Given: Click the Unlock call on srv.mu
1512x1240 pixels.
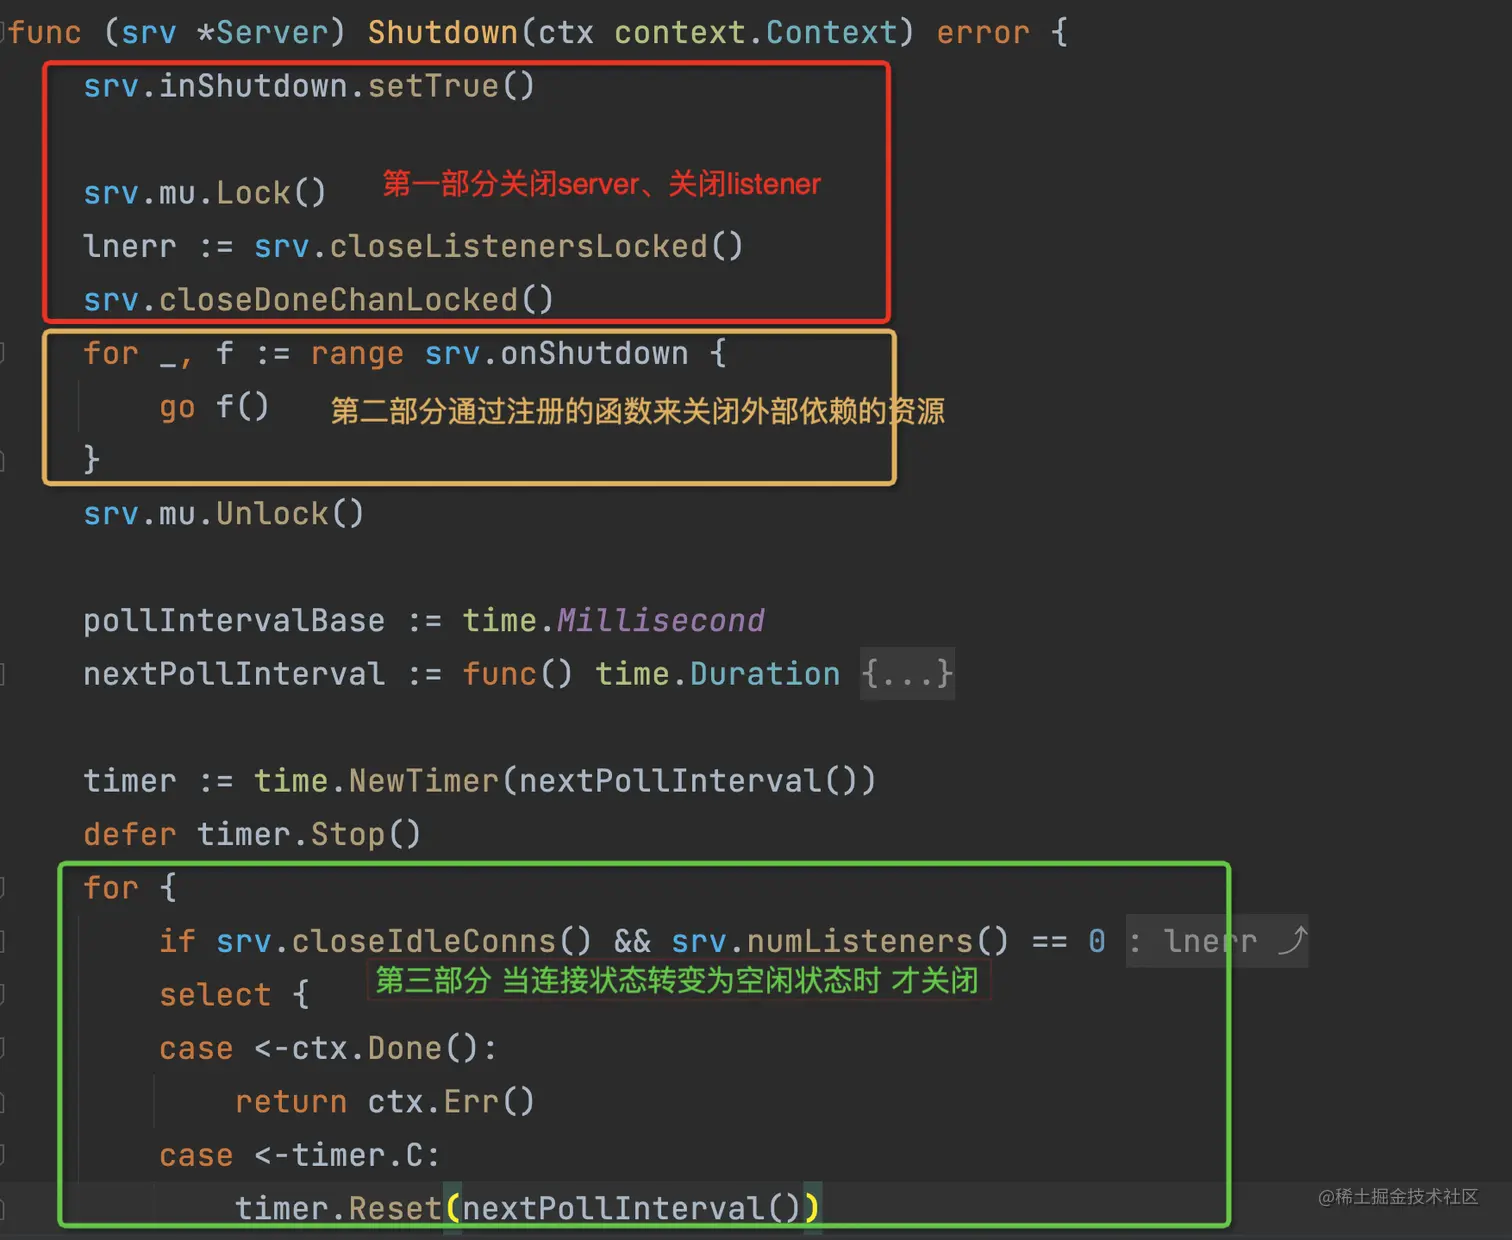Looking at the screenshot, I should (272, 513).
